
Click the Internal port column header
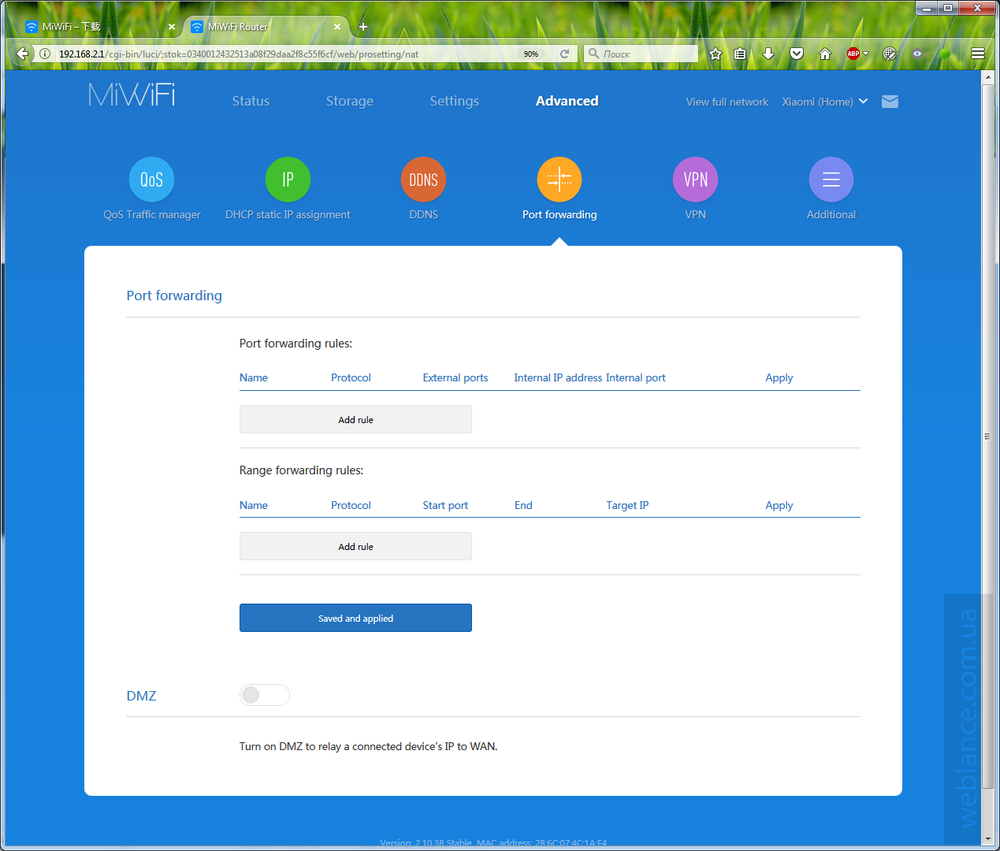point(635,378)
